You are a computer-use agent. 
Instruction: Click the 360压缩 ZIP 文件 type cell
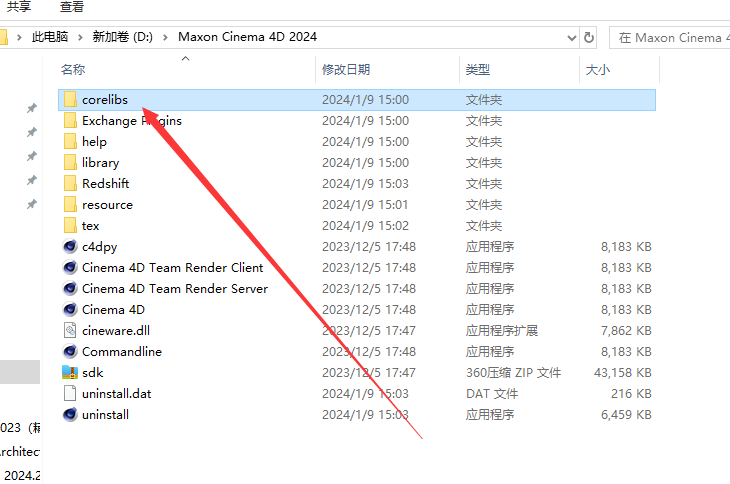pos(514,373)
